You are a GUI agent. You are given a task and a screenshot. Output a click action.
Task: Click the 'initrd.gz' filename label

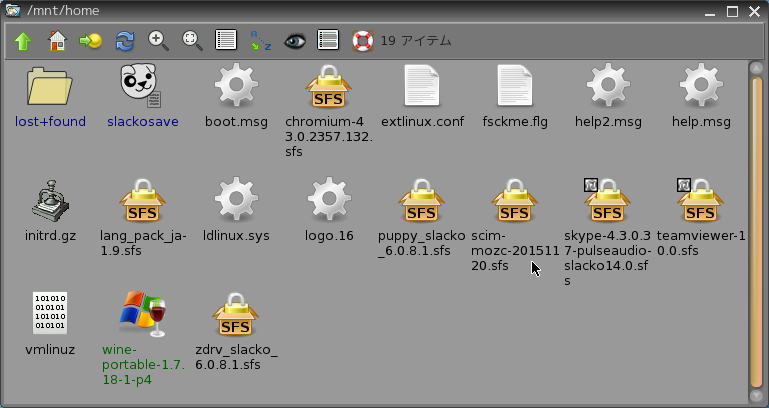50,236
